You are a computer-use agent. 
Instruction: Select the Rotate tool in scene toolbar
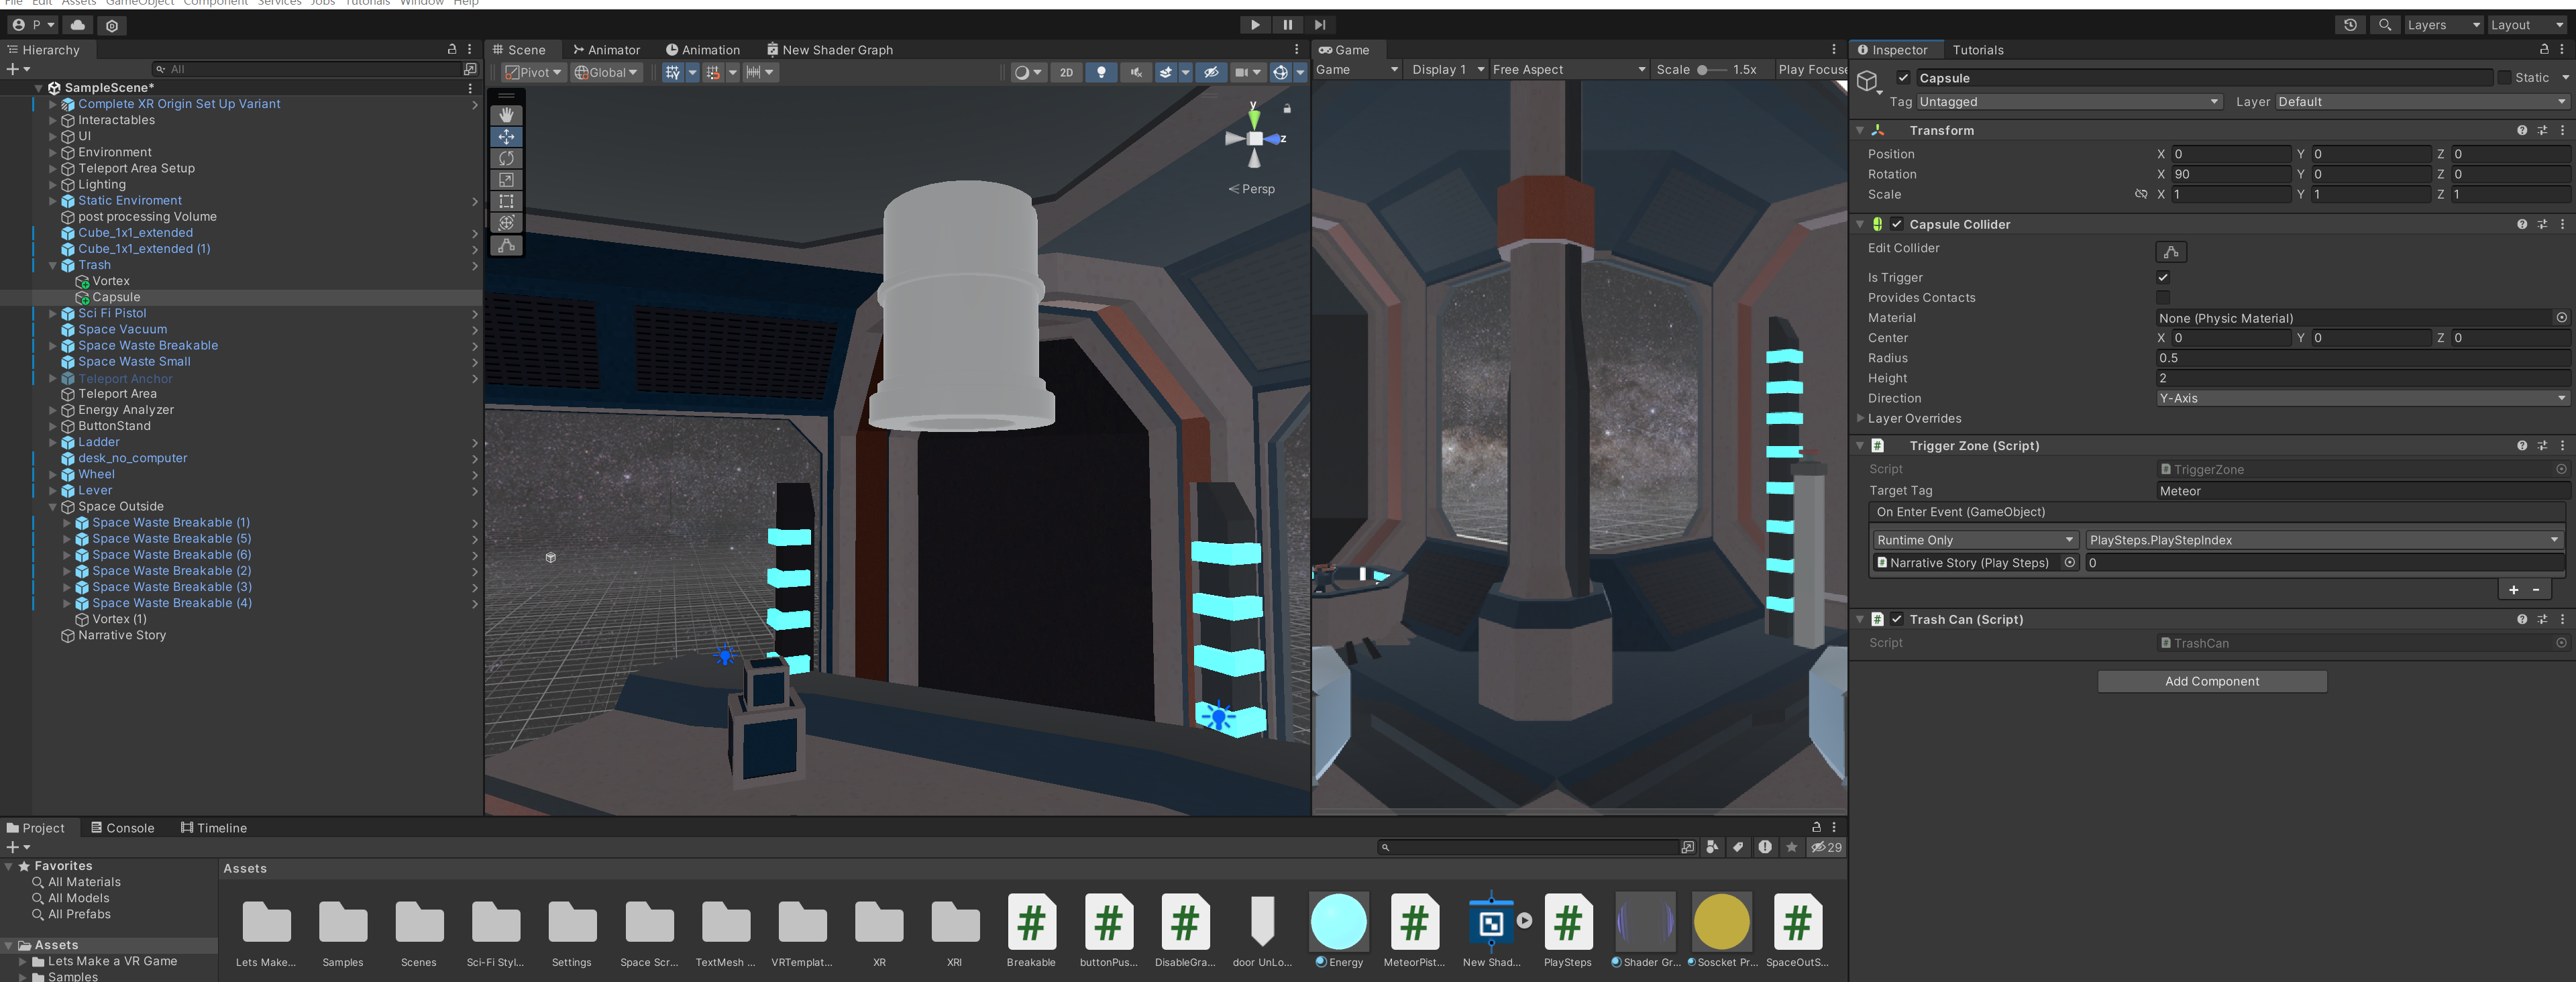click(x=506, y=158)
